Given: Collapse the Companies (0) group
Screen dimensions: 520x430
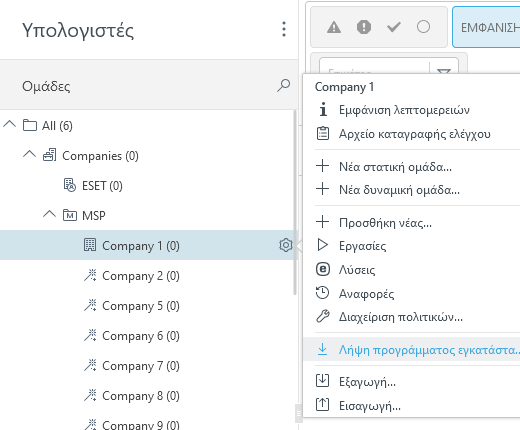Looking at the screenshot, I should [29, 154].
